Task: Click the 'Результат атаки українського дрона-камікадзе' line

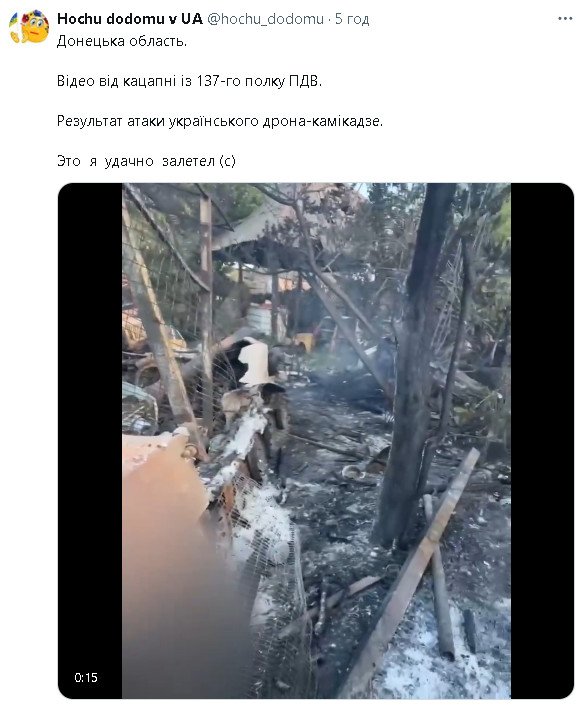Action: (220, 121)
